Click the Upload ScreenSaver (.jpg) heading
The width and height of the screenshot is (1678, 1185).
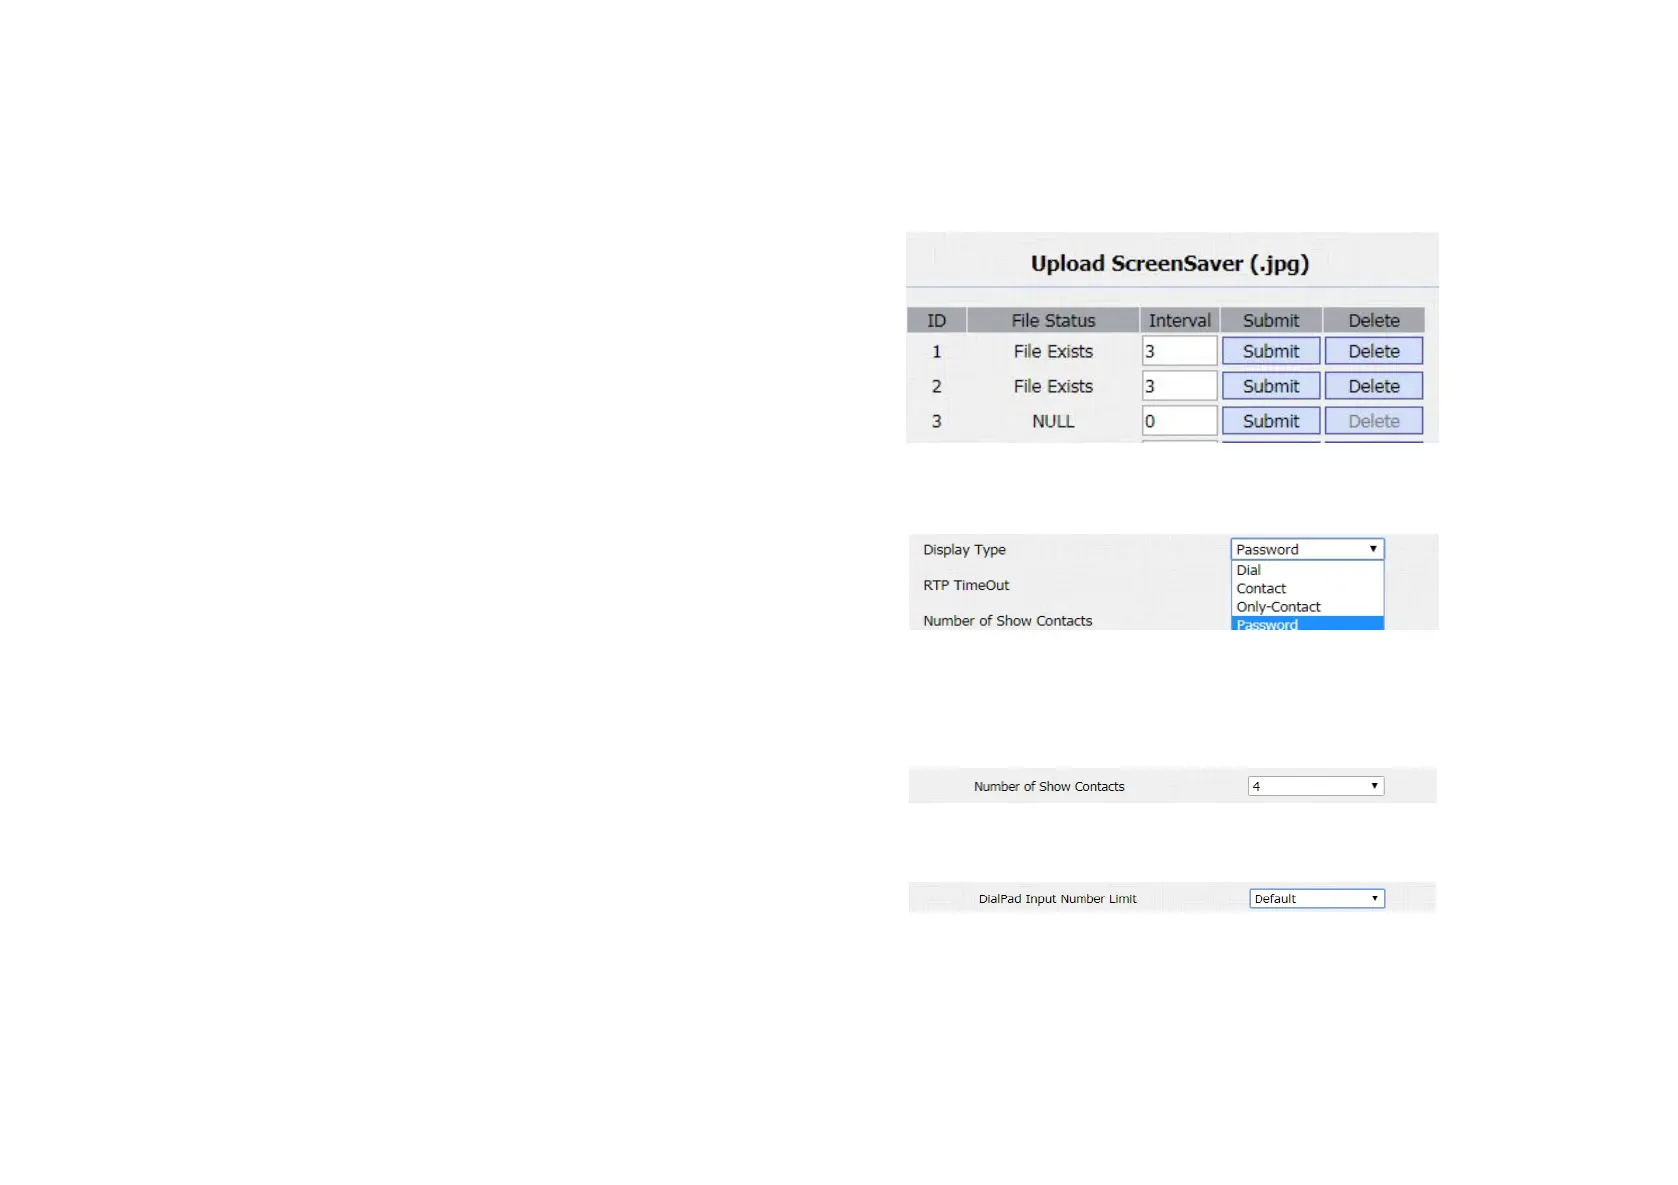(x=1170, y=263)
